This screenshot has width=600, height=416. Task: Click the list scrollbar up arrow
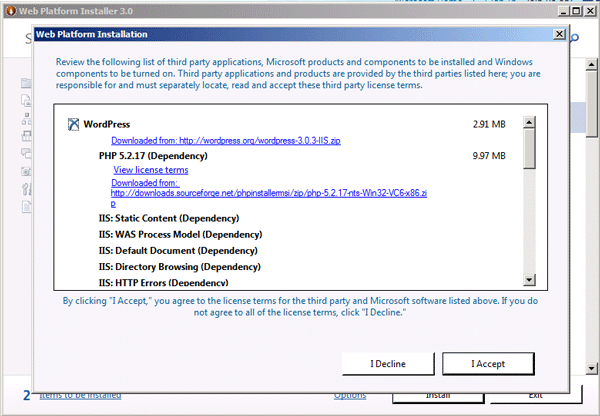point(529,122)
